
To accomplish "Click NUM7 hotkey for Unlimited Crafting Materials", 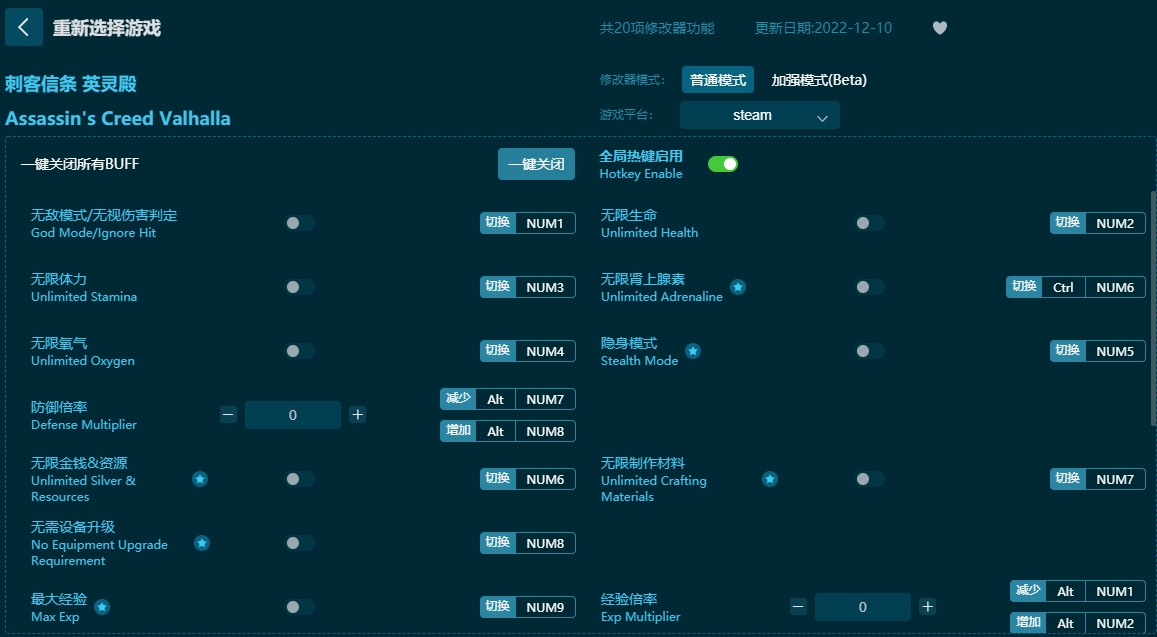I will pyautogui.click(x=1115, y=479).
